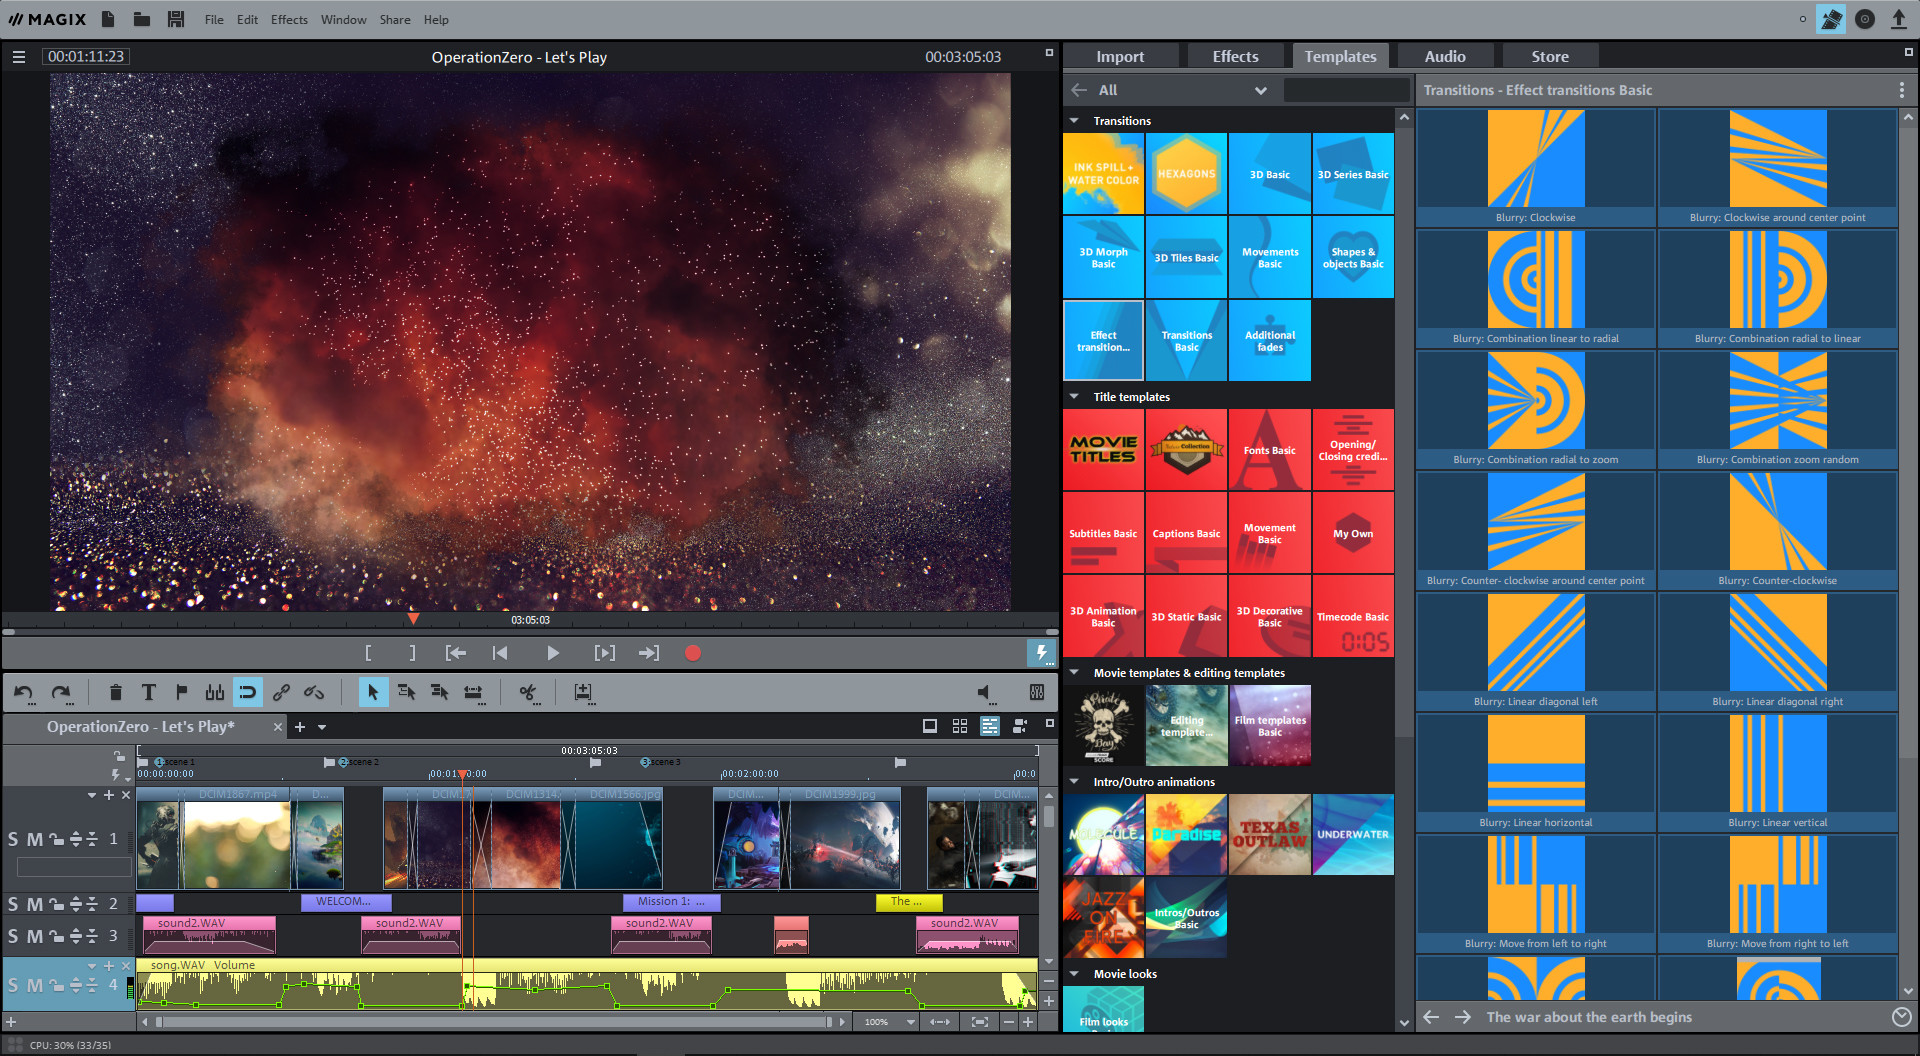Select the standard mouse arrow mode
Screen dimensions: 1920x1056
coord(374,692)
